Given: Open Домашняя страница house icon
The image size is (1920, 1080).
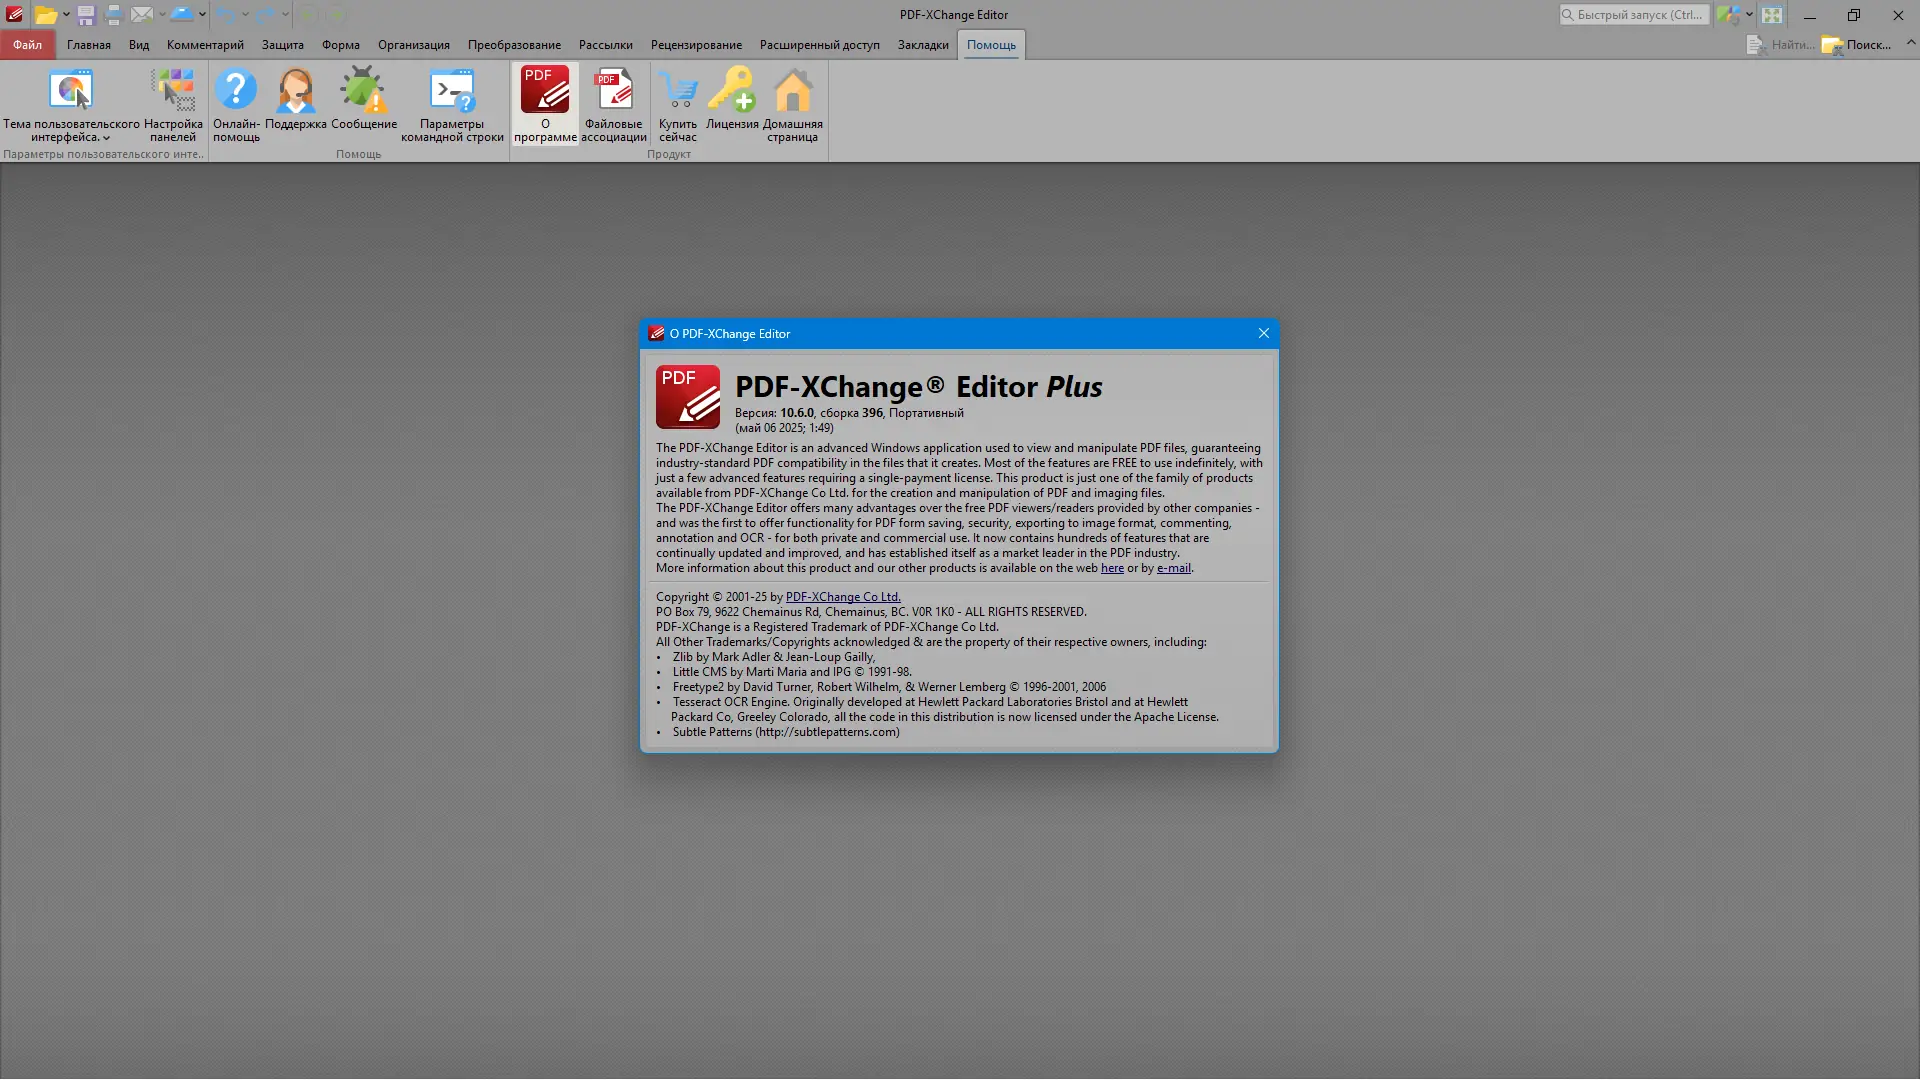Looking at the screenshot, I should [x=792, y=92].
